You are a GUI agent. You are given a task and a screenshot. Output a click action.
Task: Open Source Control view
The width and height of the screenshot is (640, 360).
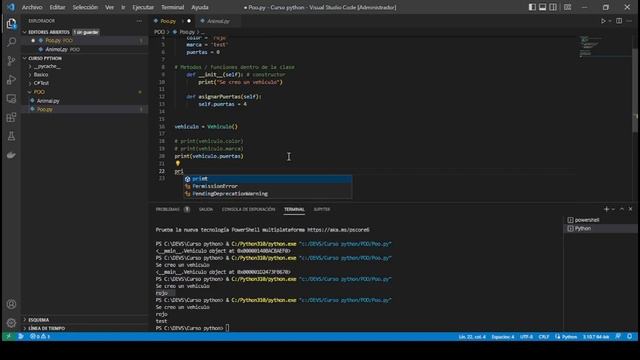pos(11,61)
